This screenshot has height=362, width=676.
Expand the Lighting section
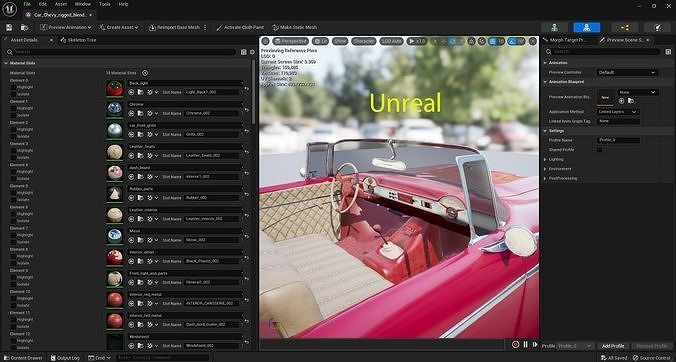click(x=545, y=159)
